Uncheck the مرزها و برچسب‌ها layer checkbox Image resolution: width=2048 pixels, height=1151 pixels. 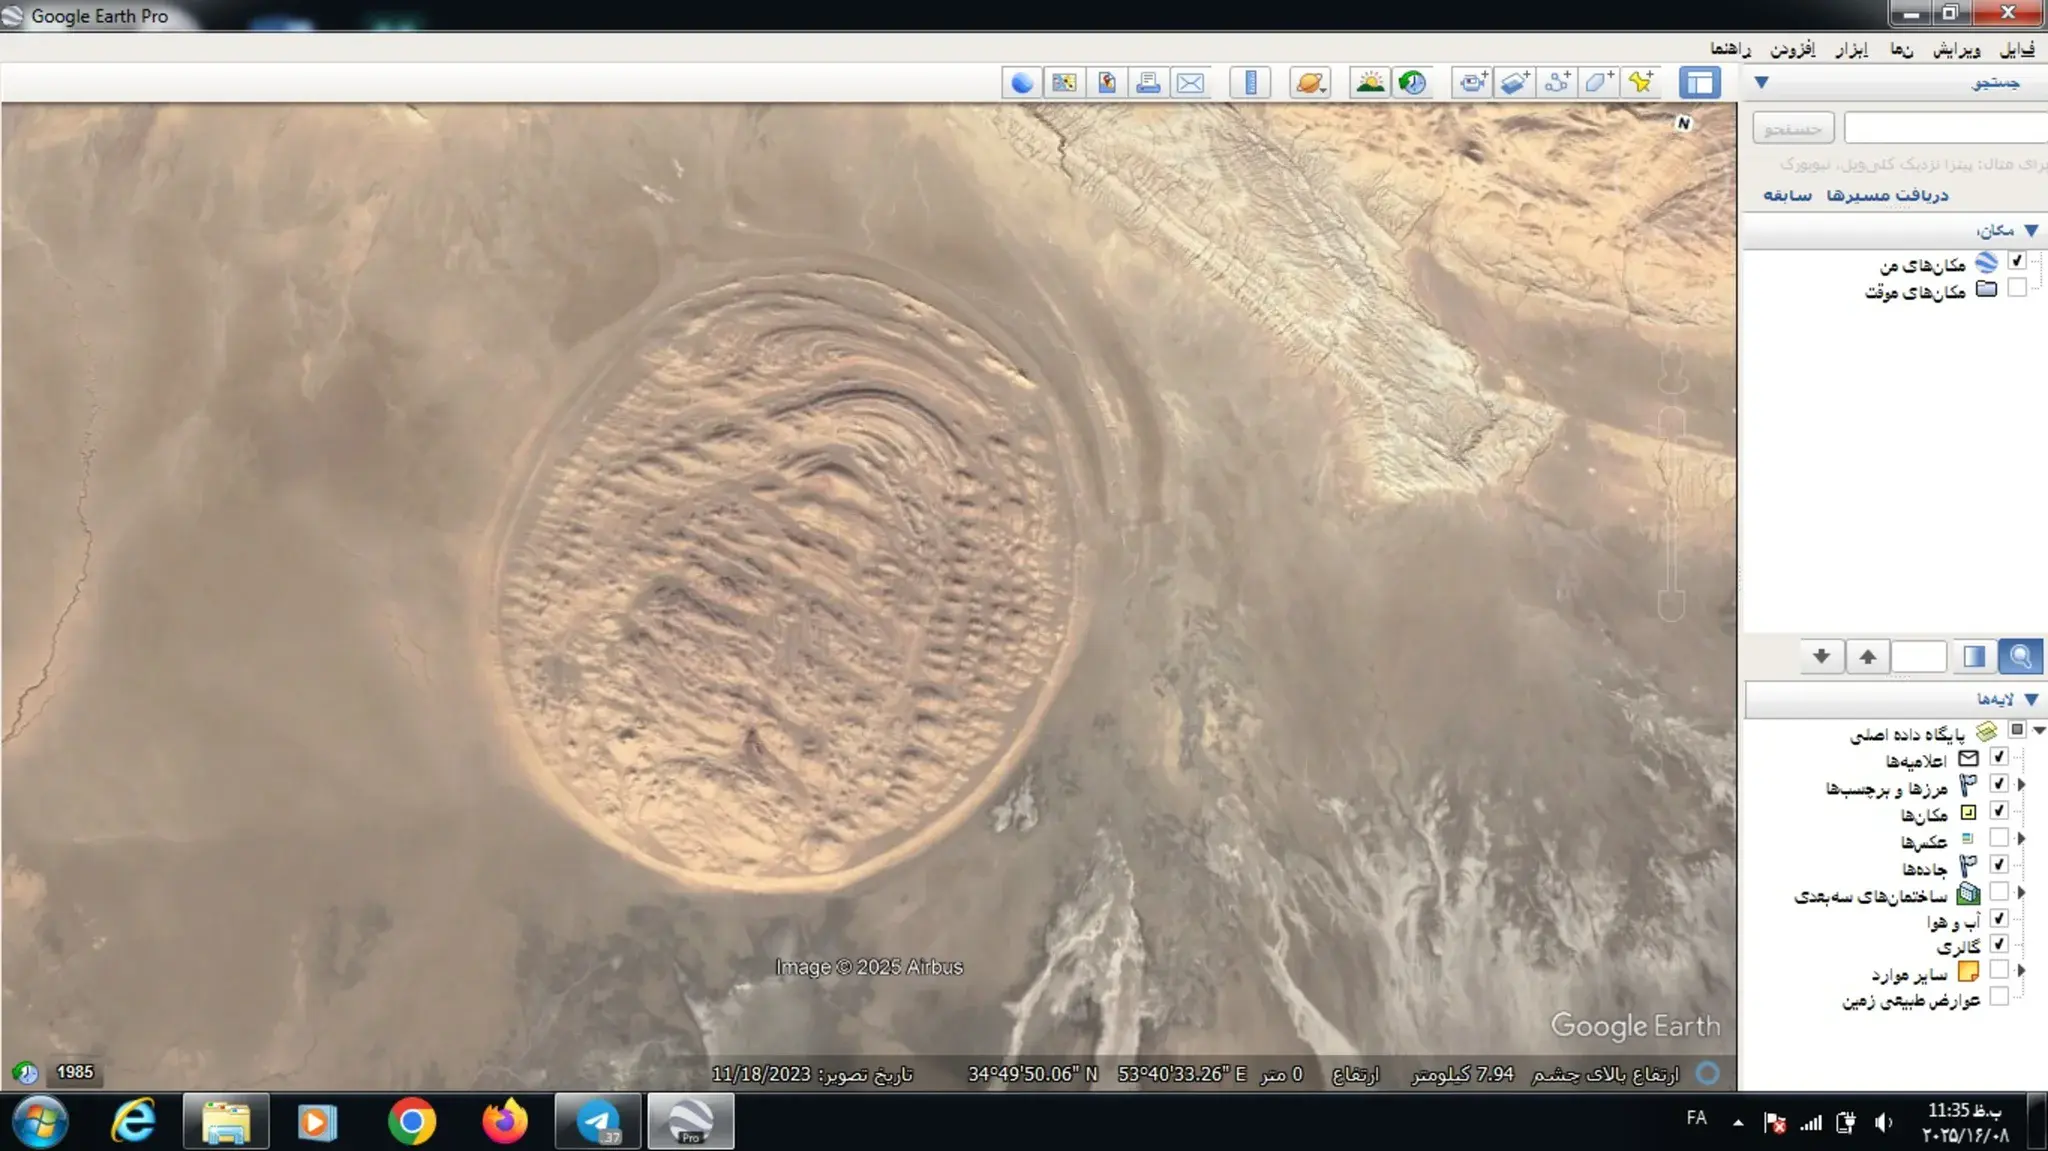(1998, 784)
